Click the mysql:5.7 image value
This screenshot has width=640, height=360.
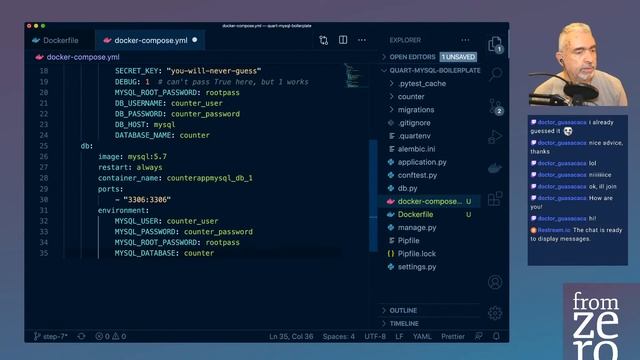[147, 157]
